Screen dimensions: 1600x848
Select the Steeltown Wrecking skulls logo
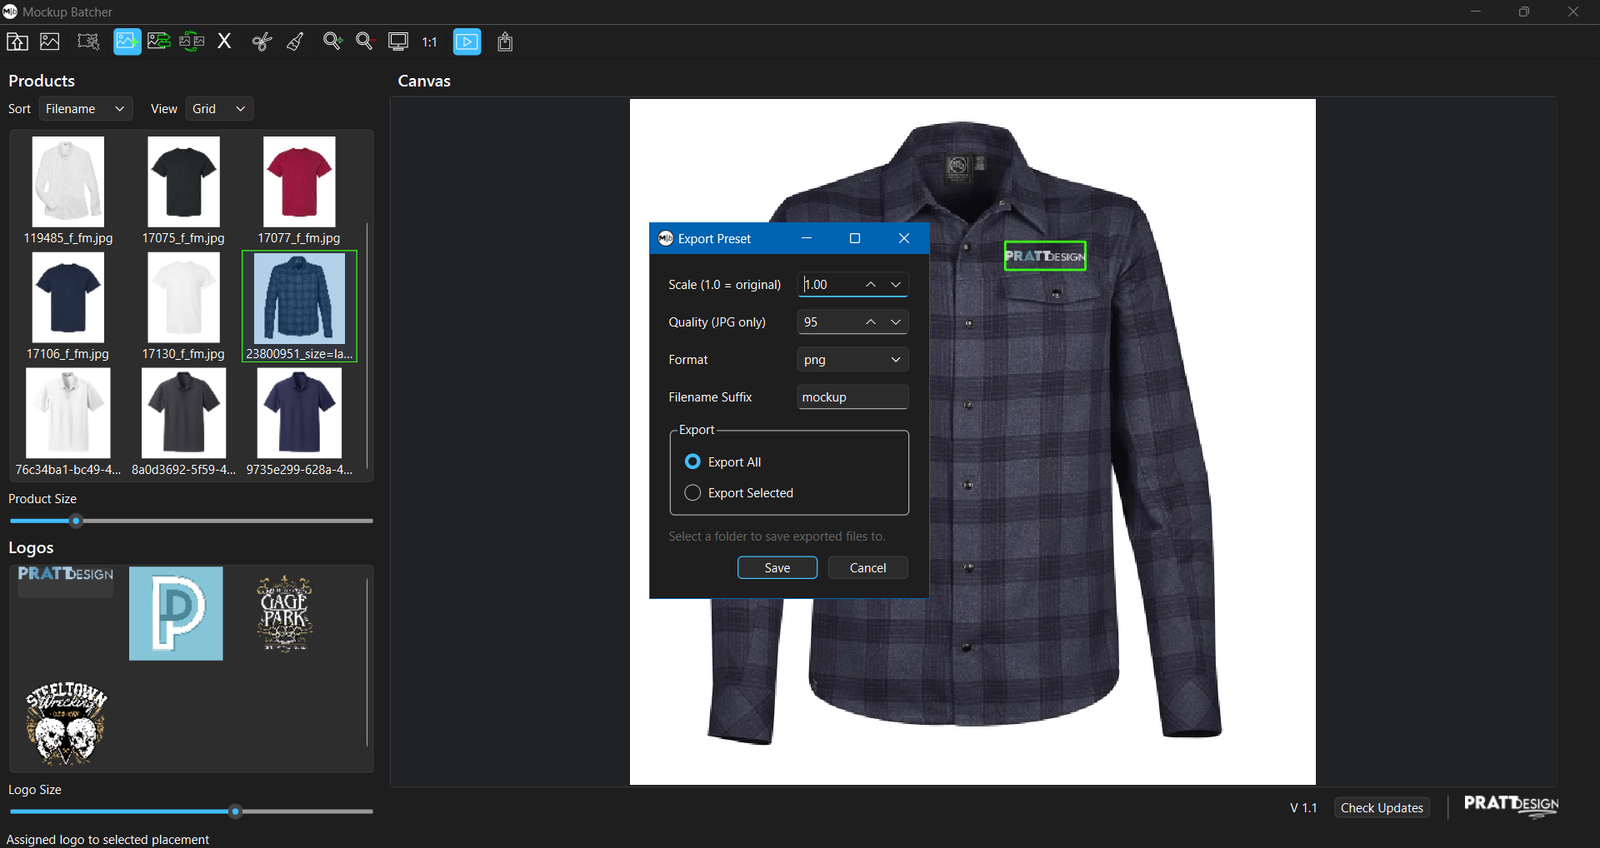(x=66, y=723)
